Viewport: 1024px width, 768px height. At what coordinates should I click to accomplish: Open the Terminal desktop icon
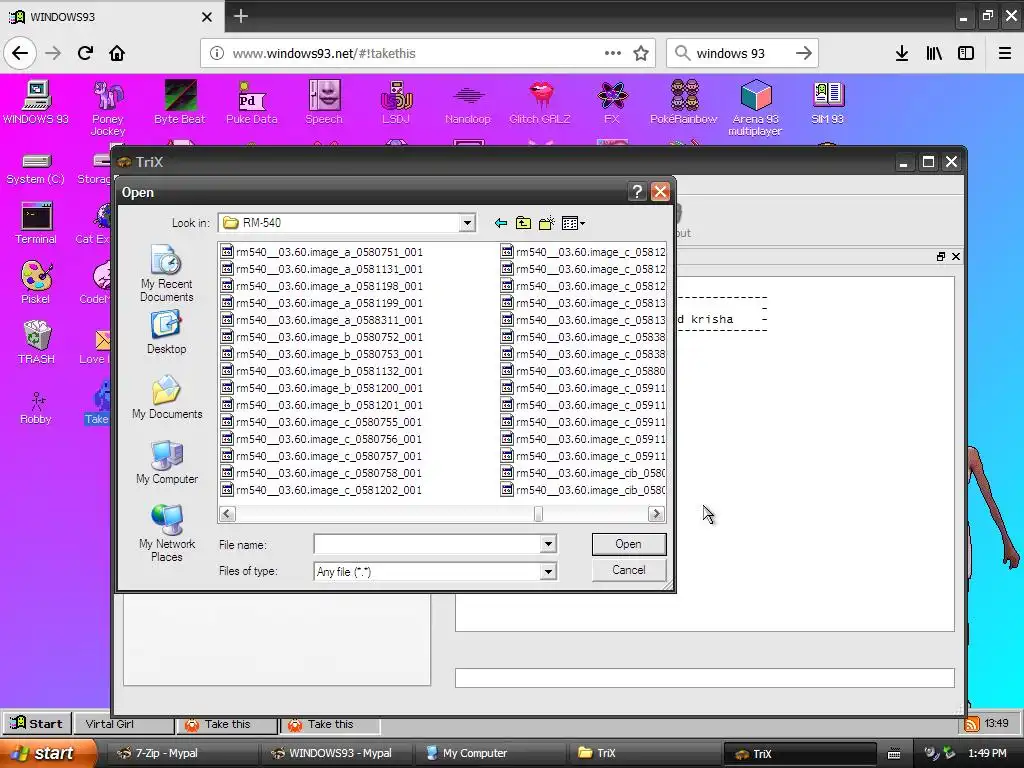coord(36,223)
